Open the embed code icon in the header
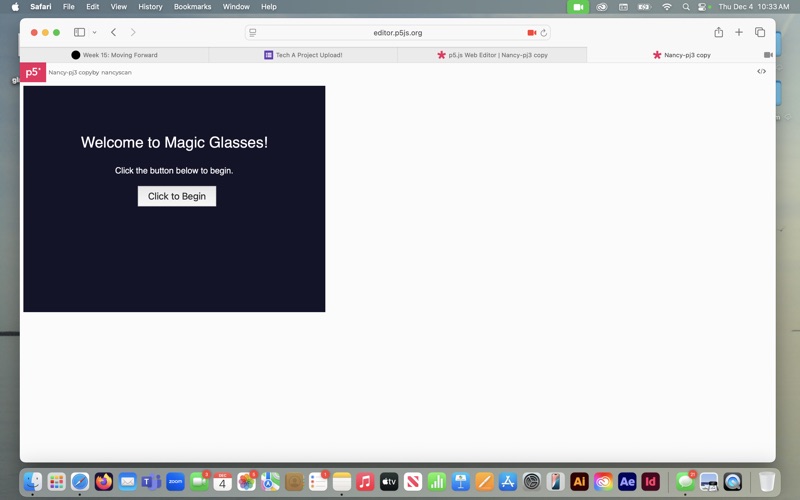 pyautogui.click(x=761, y=71)
